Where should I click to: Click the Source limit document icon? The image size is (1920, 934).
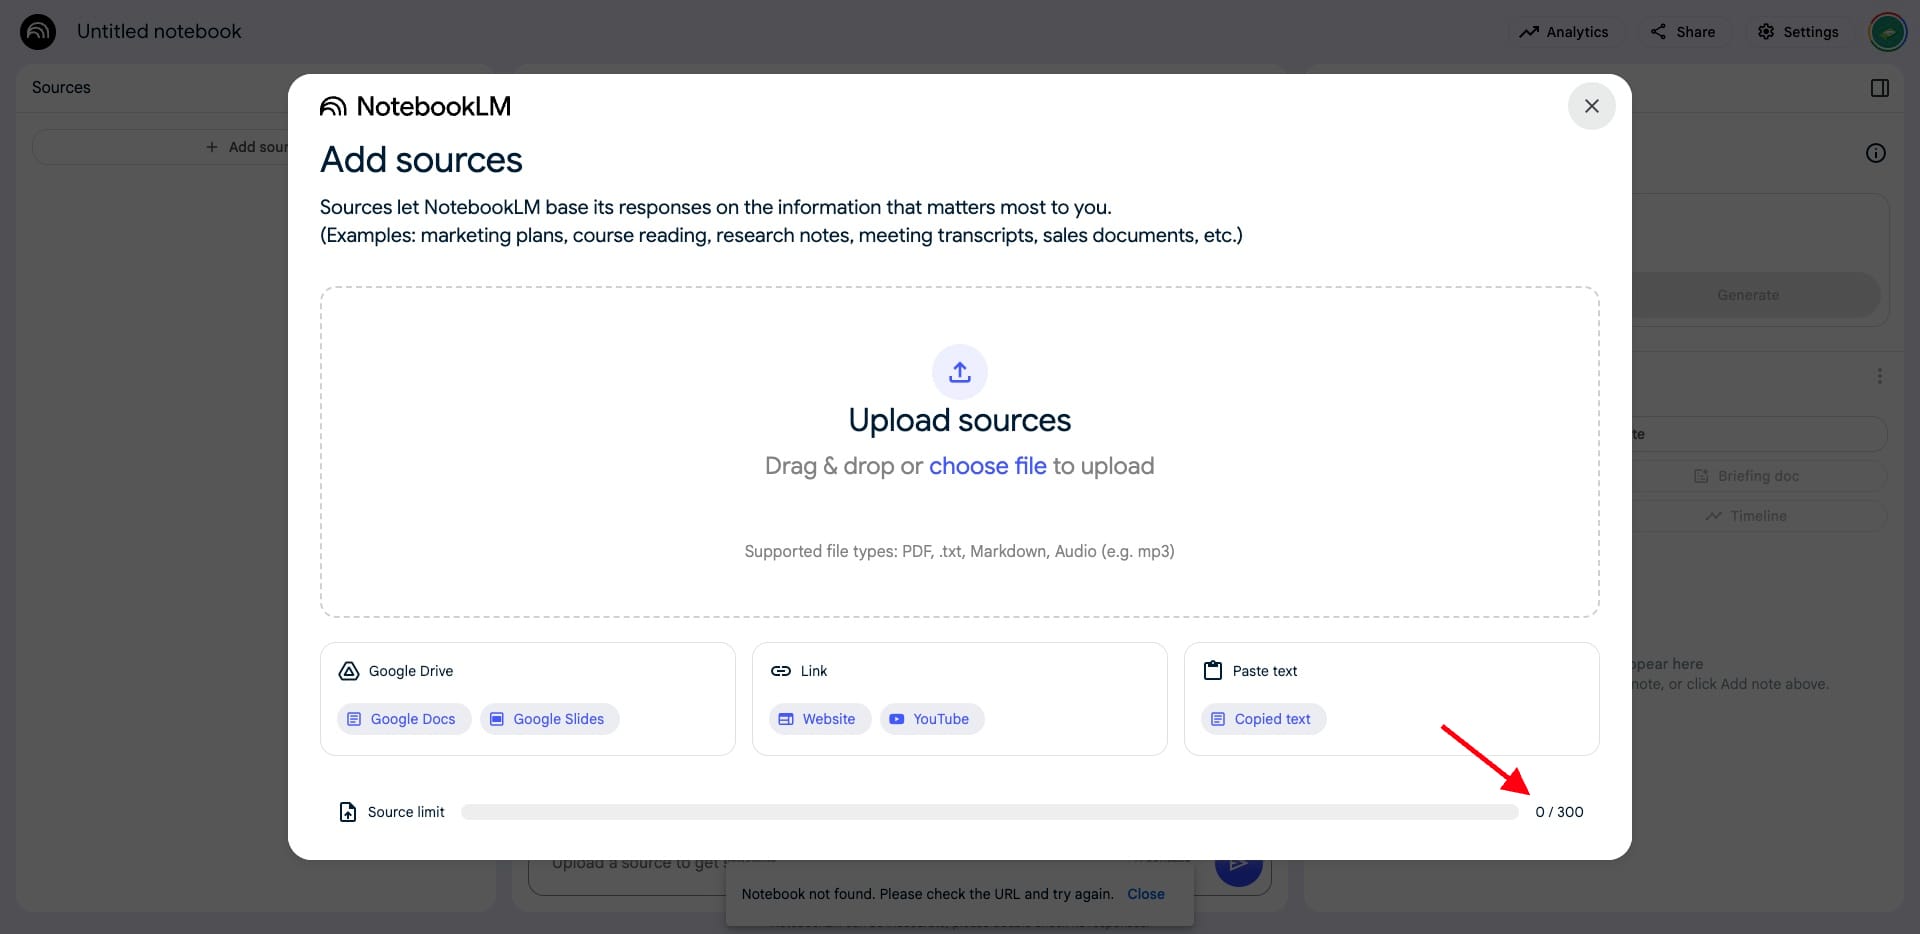(347, 812)
